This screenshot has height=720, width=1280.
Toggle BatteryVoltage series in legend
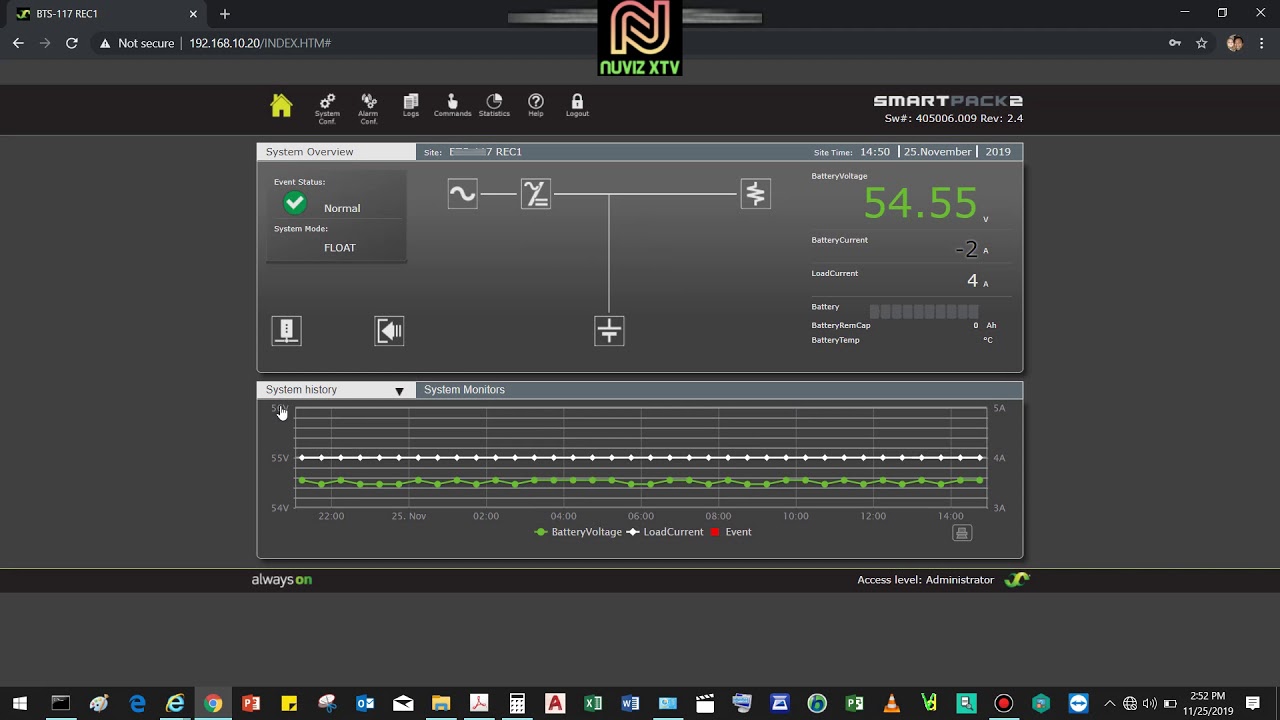[578, 532]
